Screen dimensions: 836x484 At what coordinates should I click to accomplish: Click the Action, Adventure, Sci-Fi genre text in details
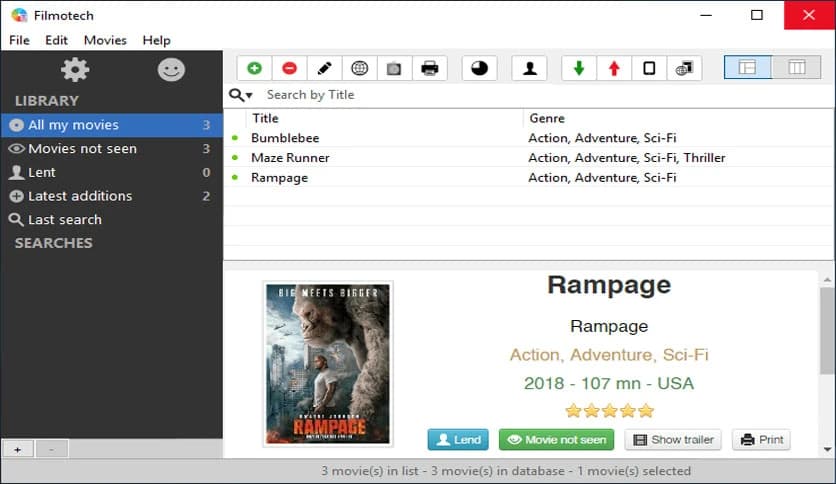click(609, 355)
